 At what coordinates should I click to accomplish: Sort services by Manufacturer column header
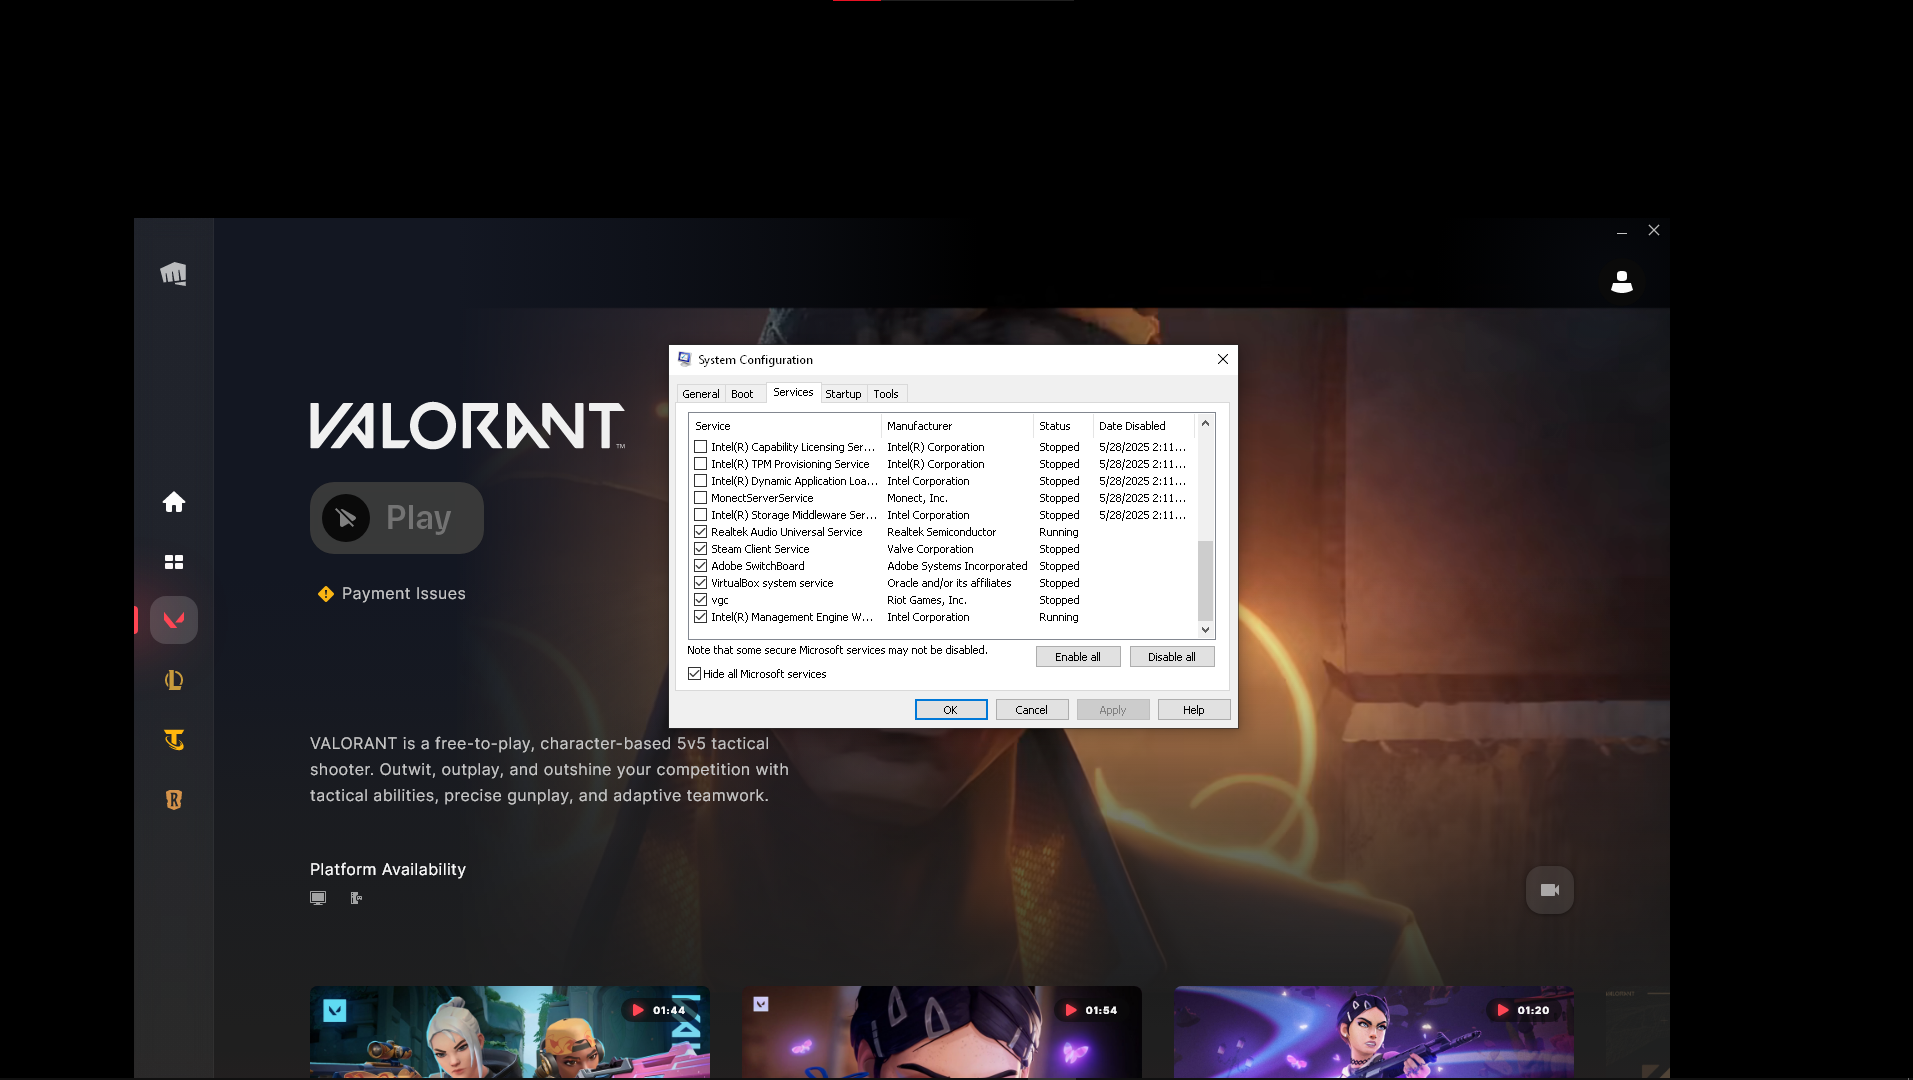957,426
